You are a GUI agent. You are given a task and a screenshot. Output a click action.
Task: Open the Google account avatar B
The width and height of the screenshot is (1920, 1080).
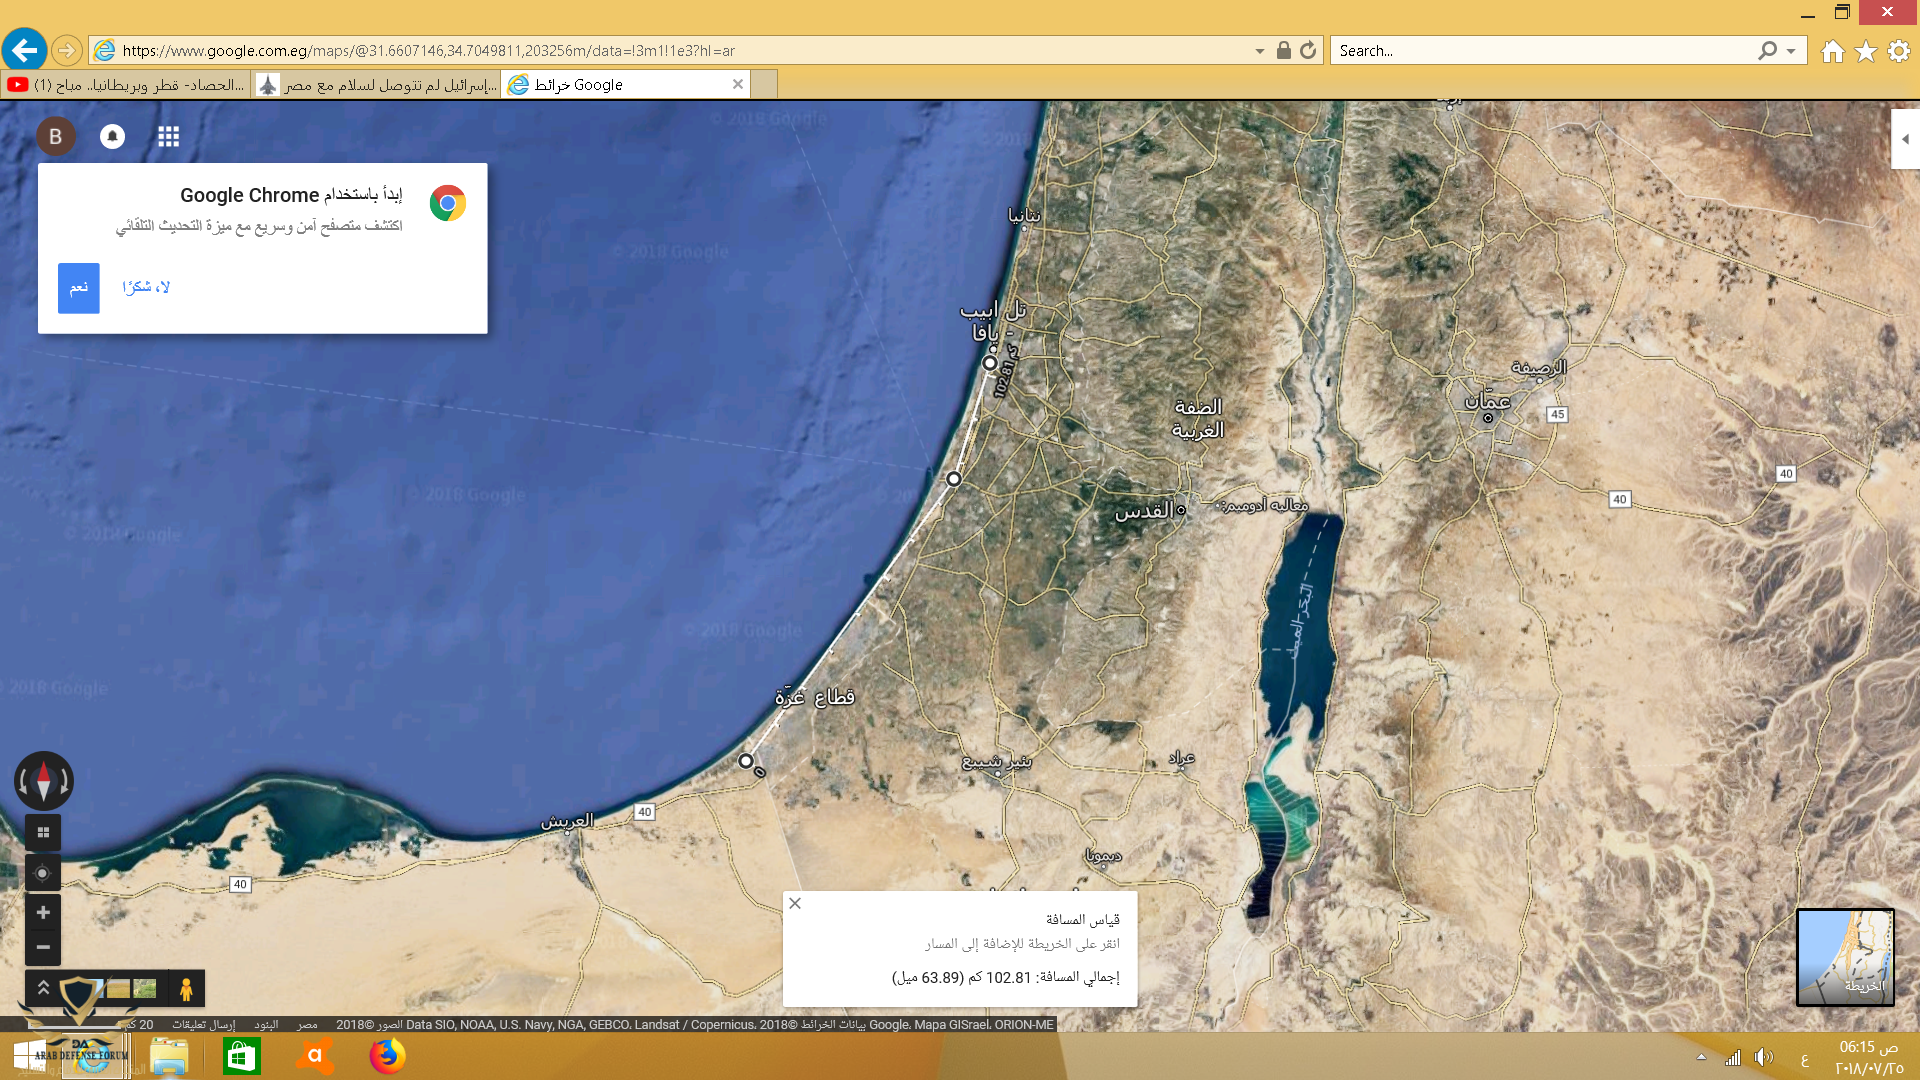(x=56, y=136)
